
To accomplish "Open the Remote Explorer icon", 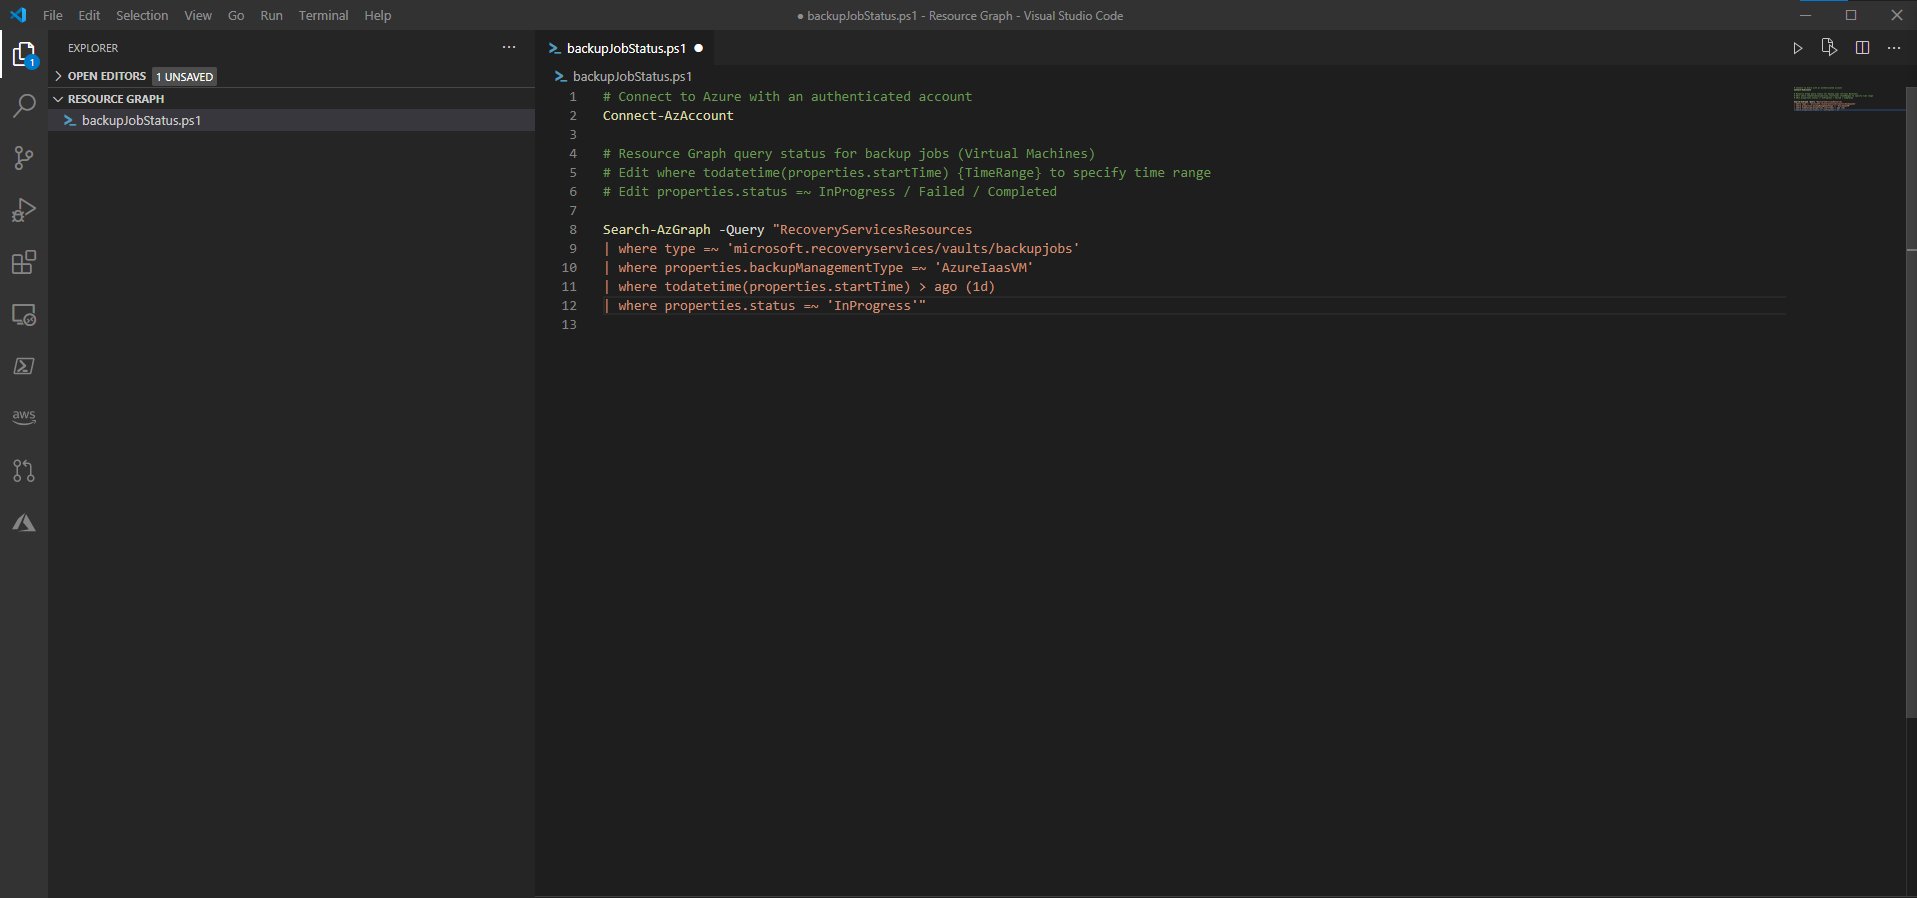I will (x=24, y=315).
